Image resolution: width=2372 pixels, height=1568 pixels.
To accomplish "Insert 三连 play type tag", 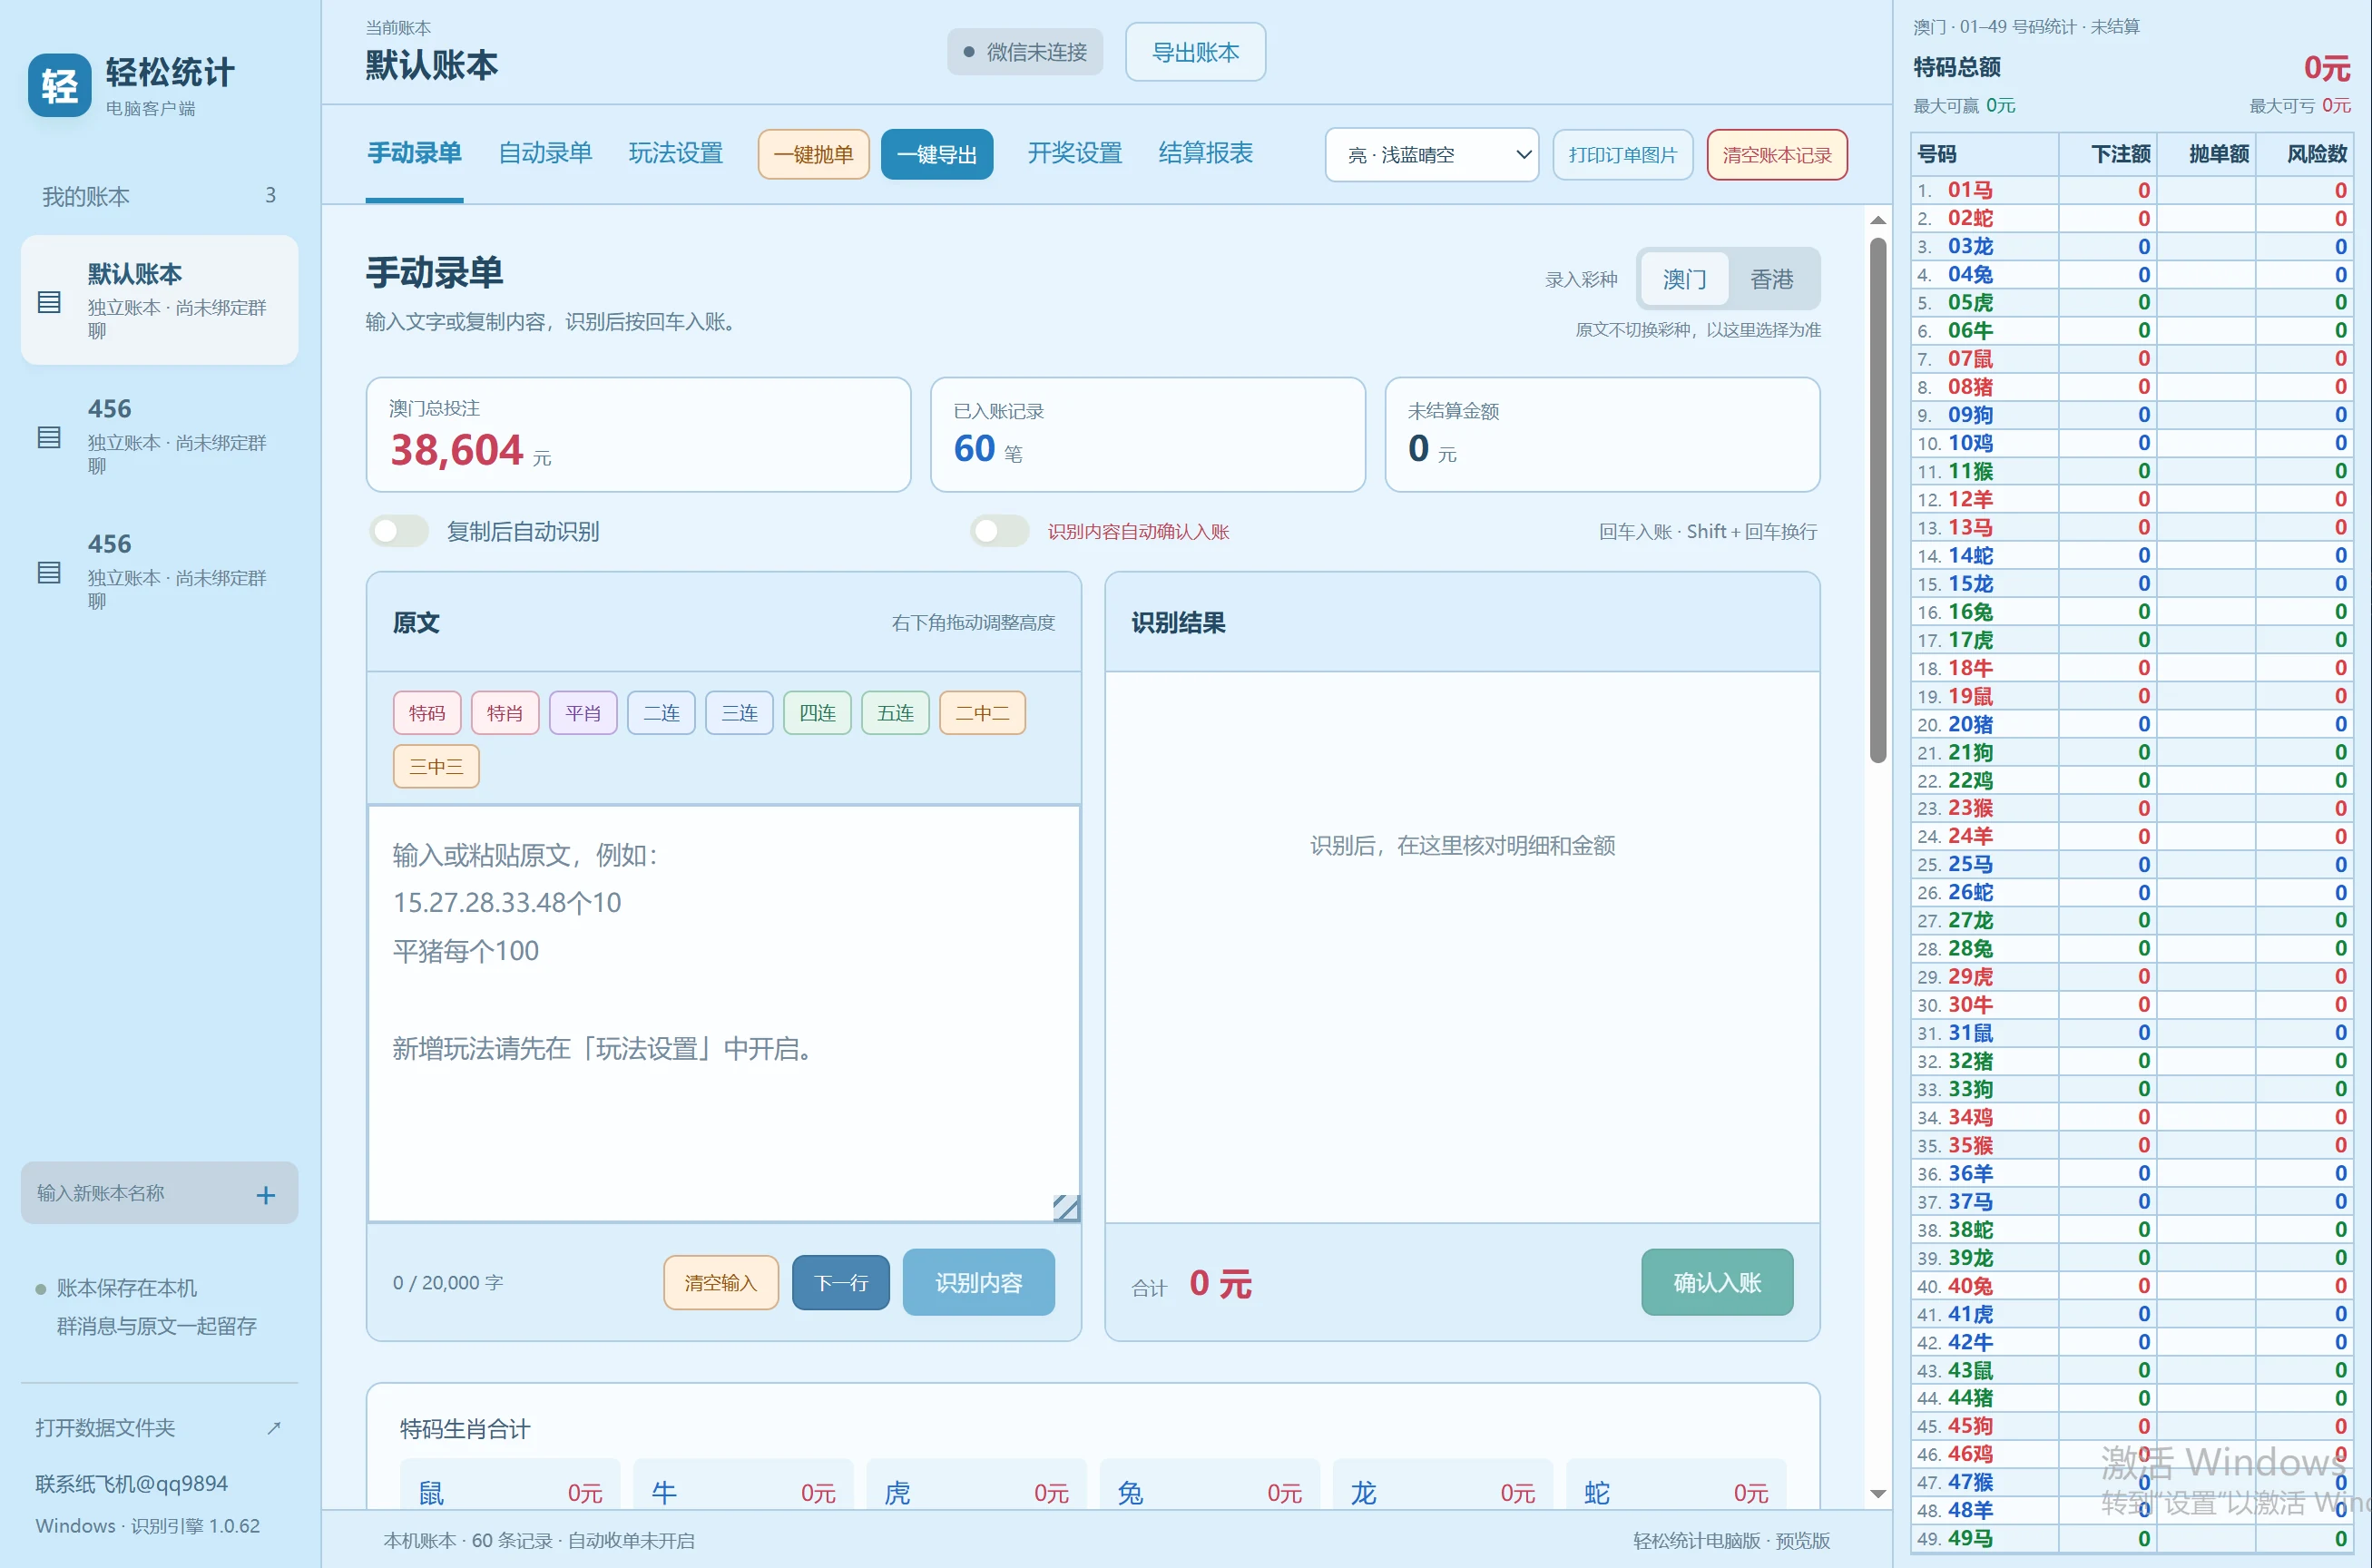I will pos(739,713).
